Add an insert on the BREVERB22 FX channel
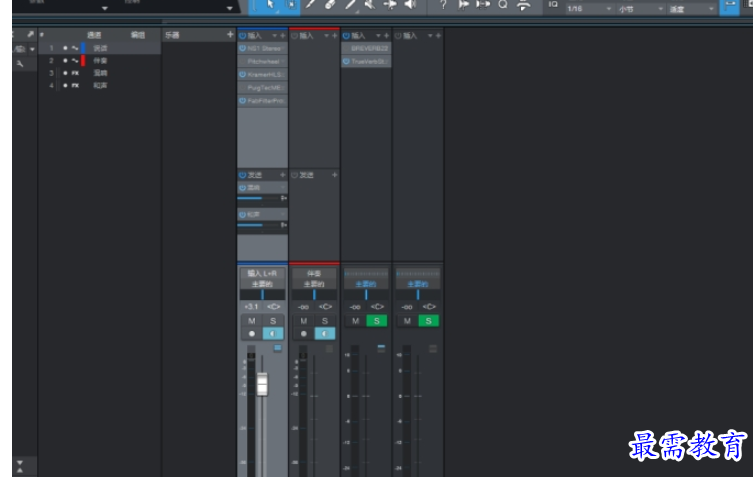Screen dimensions: 753x477 386,36
